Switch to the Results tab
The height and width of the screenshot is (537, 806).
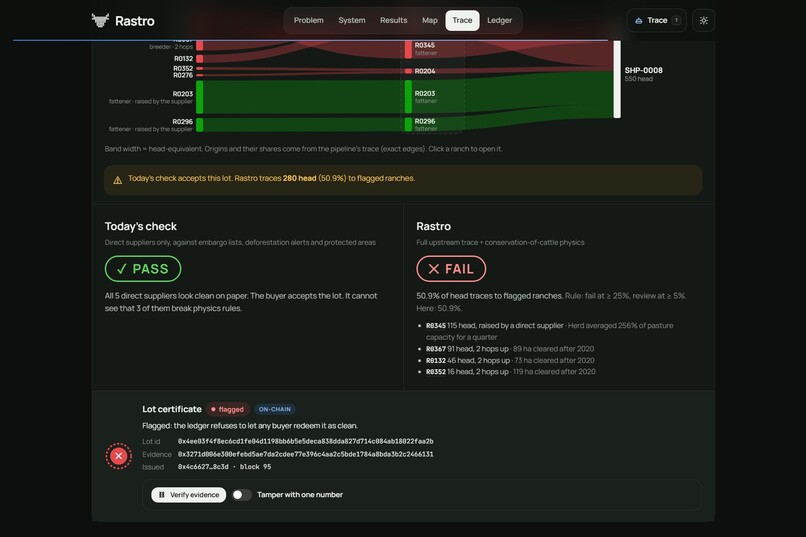click(393, 21)
